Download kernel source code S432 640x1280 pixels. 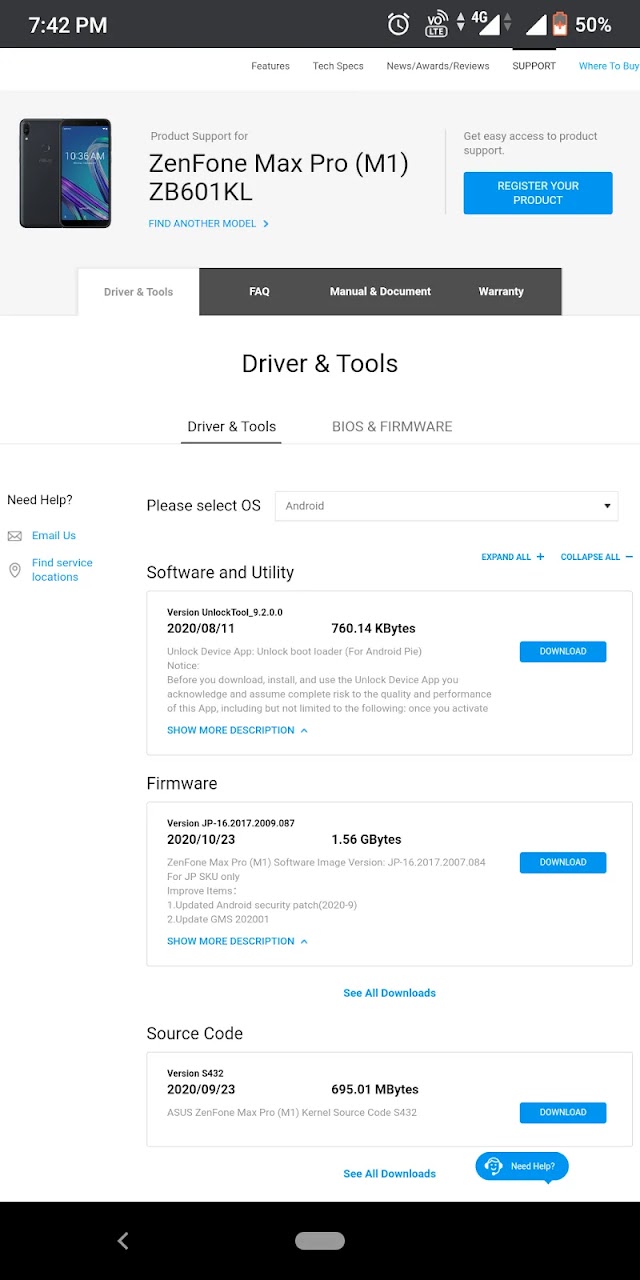[563, 1112]
